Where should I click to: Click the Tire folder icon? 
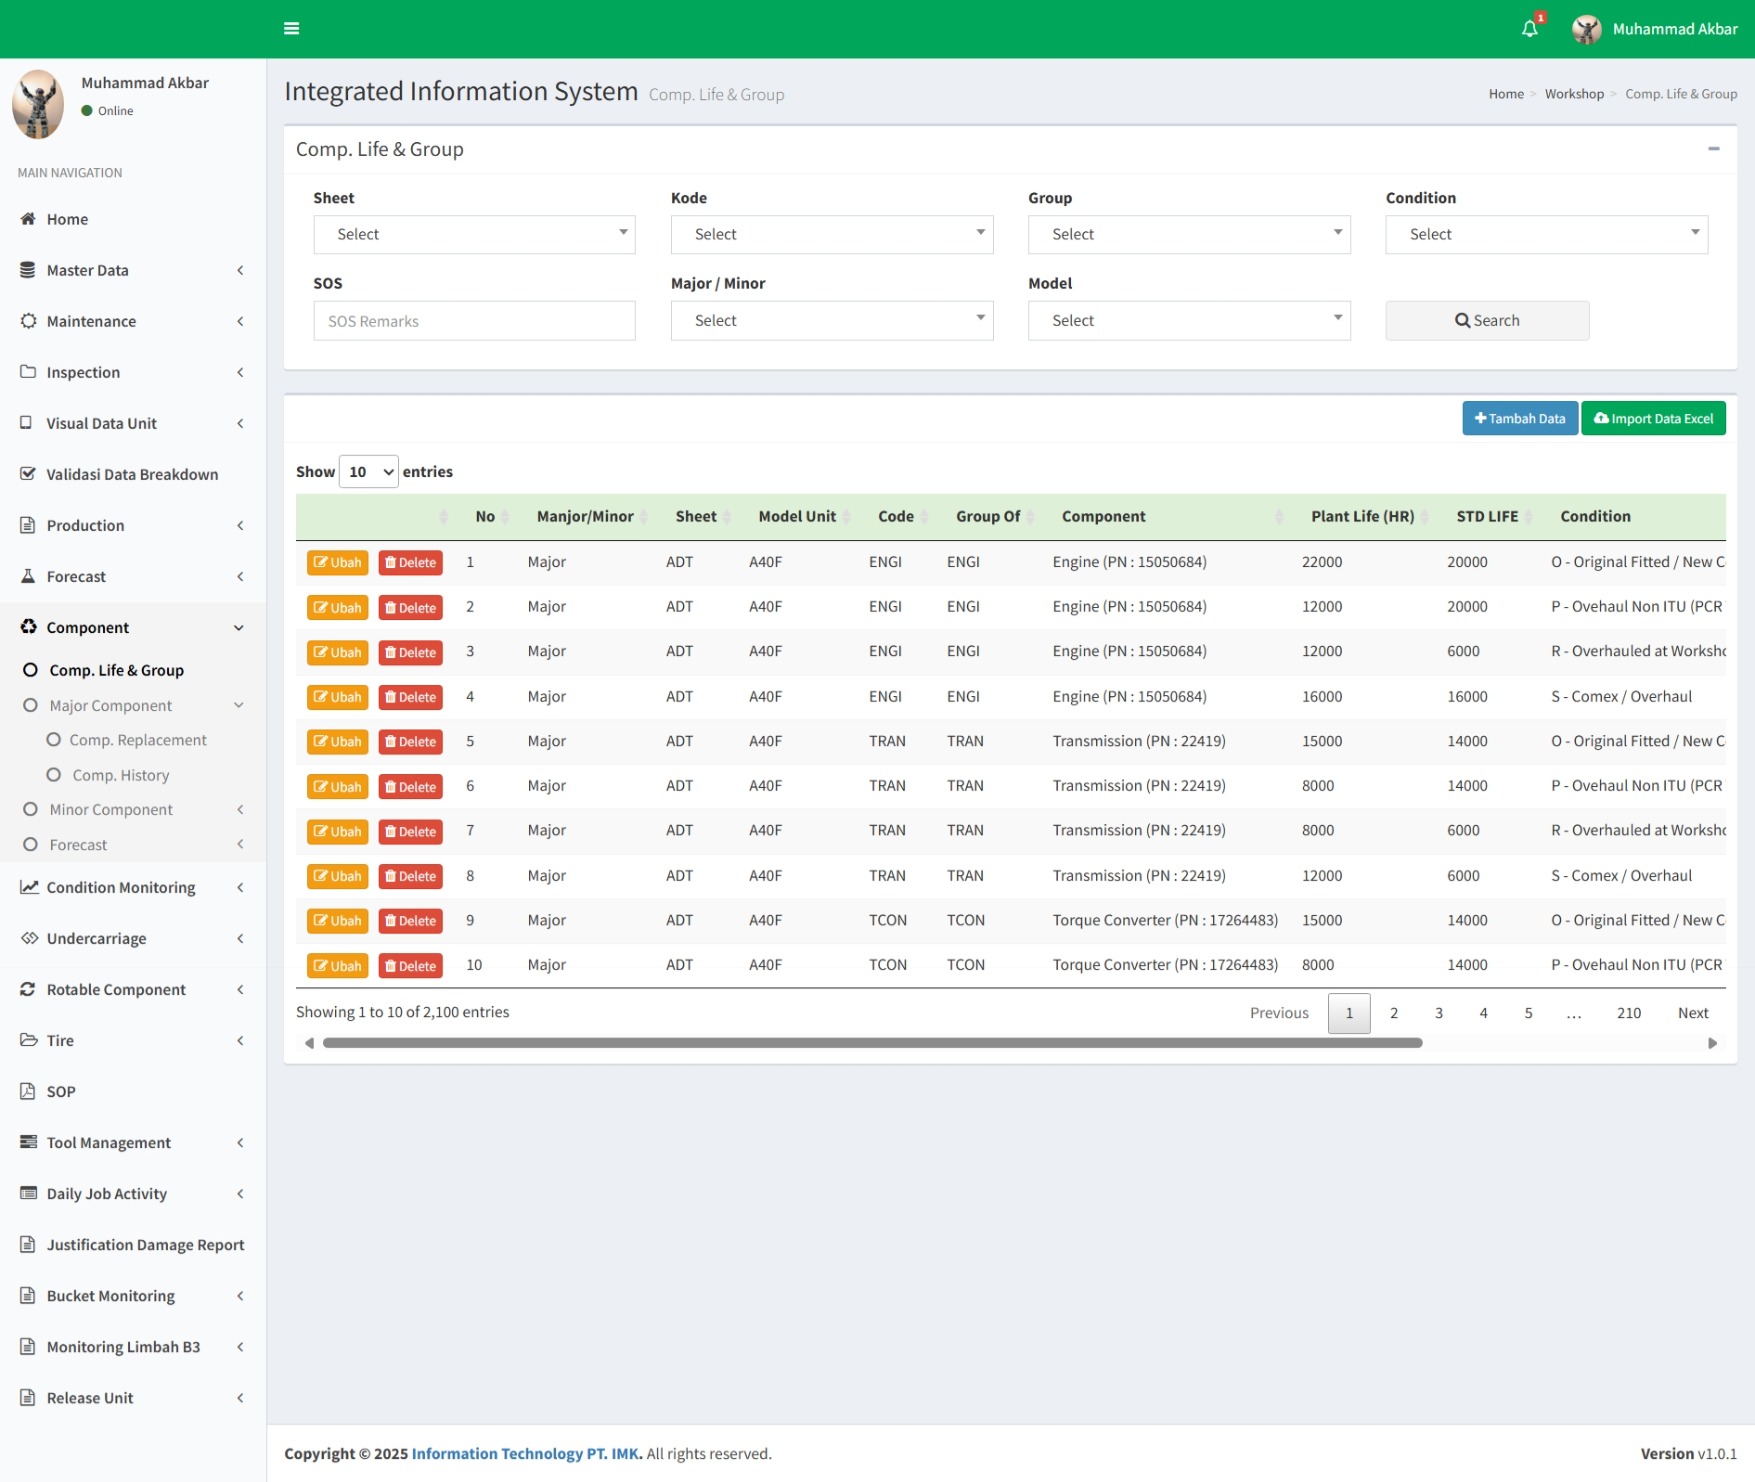(x=28, y=1040)
